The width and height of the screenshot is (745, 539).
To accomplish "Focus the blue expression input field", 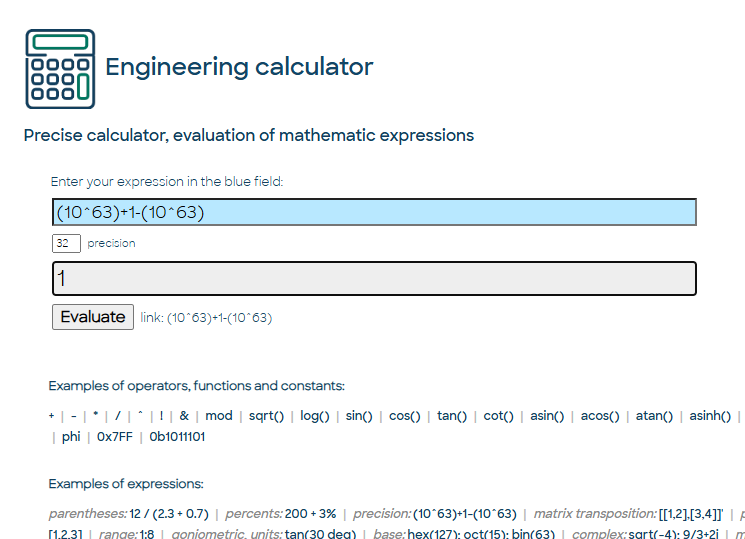I will (373, 212).
